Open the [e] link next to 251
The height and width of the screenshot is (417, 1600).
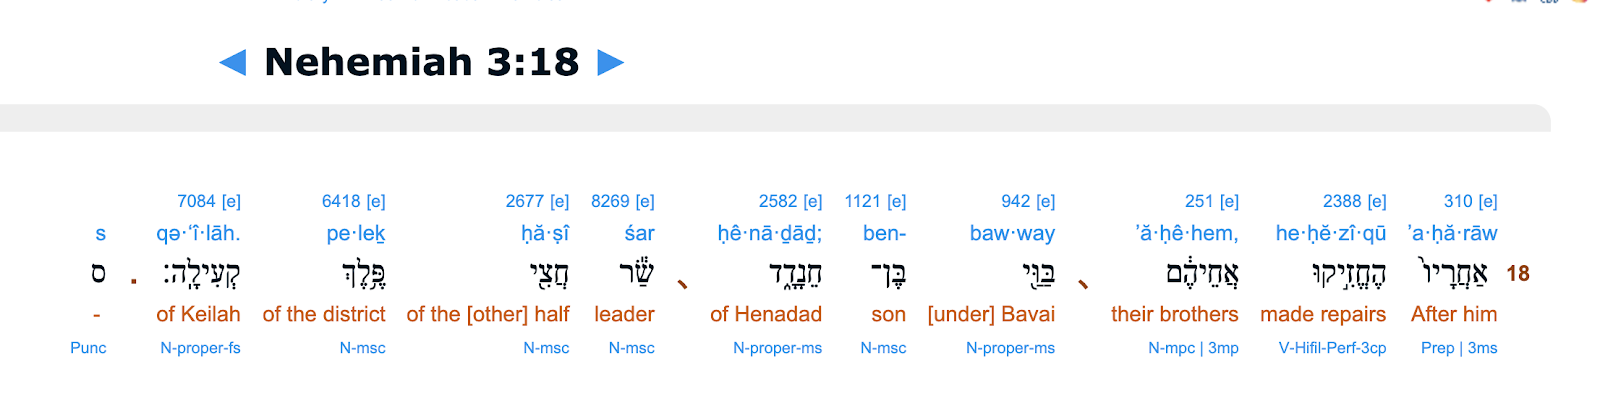pos(1227,201)
